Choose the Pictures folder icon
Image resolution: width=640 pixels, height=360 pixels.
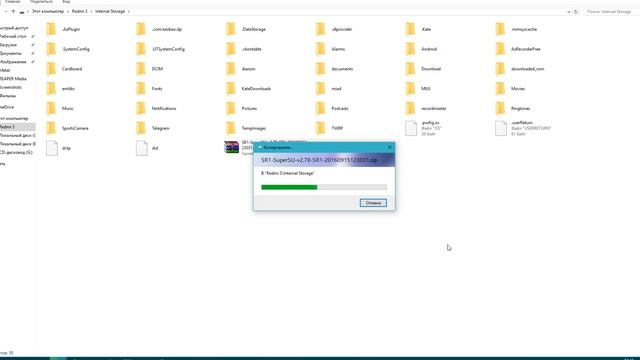tap(231, 108)
